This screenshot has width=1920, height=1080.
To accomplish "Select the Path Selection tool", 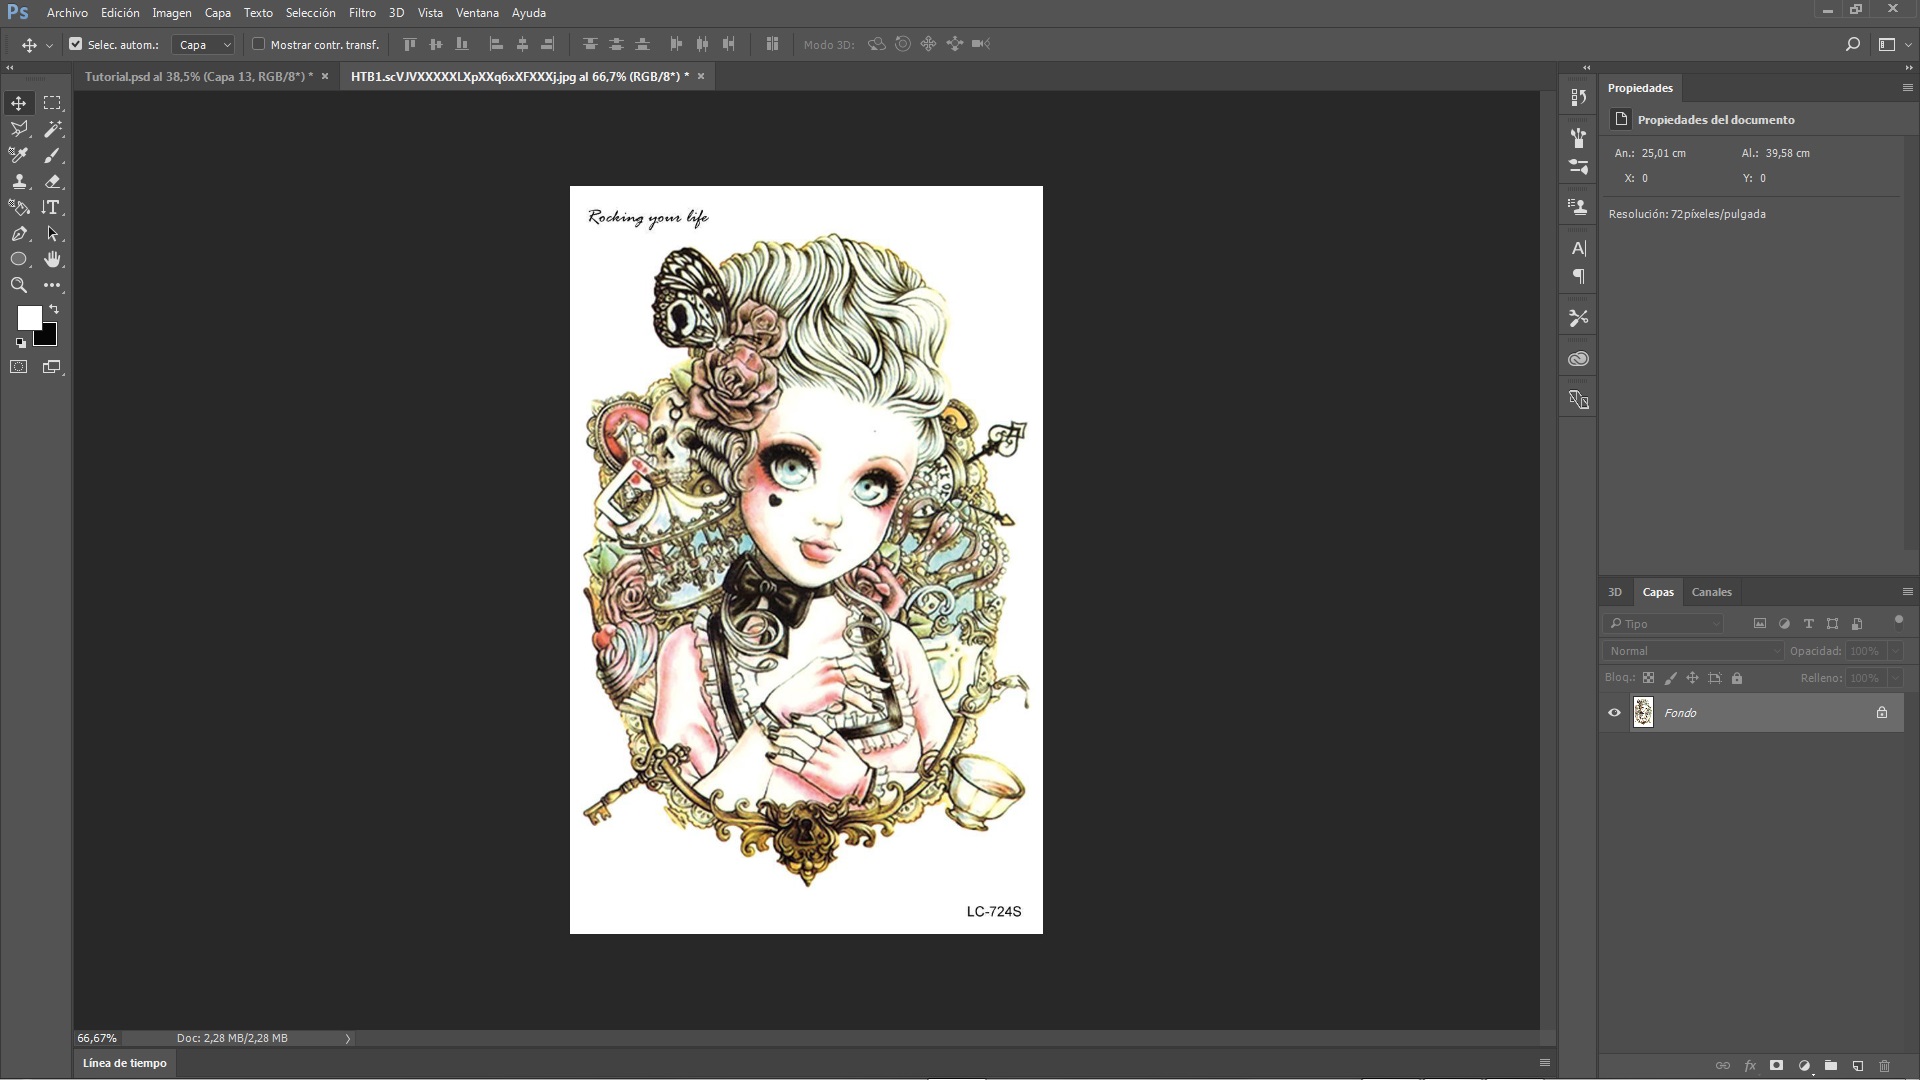I will click(x=52, y=233).
